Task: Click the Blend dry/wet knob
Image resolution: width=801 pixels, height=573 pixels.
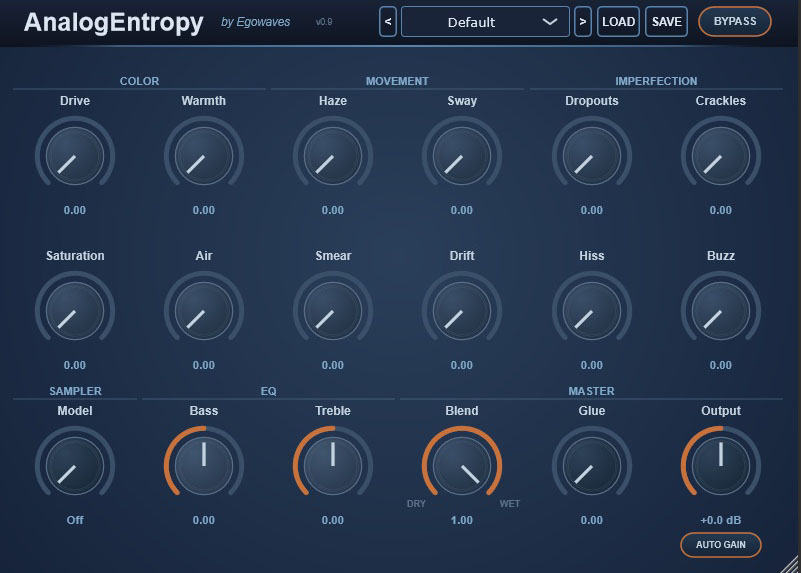Action: click(x=462, y=466)
